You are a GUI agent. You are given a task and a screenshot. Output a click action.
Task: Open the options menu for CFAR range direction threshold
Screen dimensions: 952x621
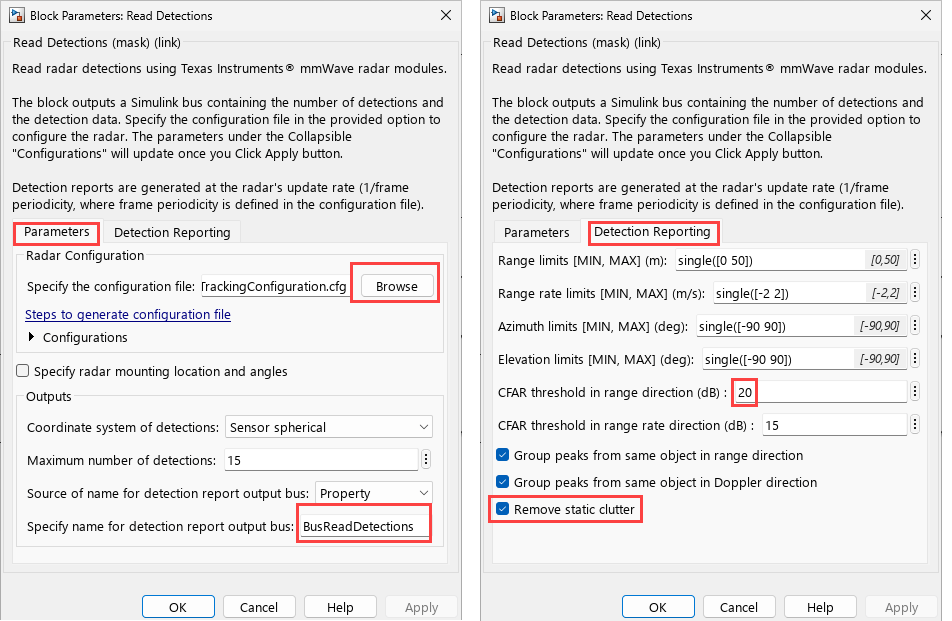[x=914, y=392]
